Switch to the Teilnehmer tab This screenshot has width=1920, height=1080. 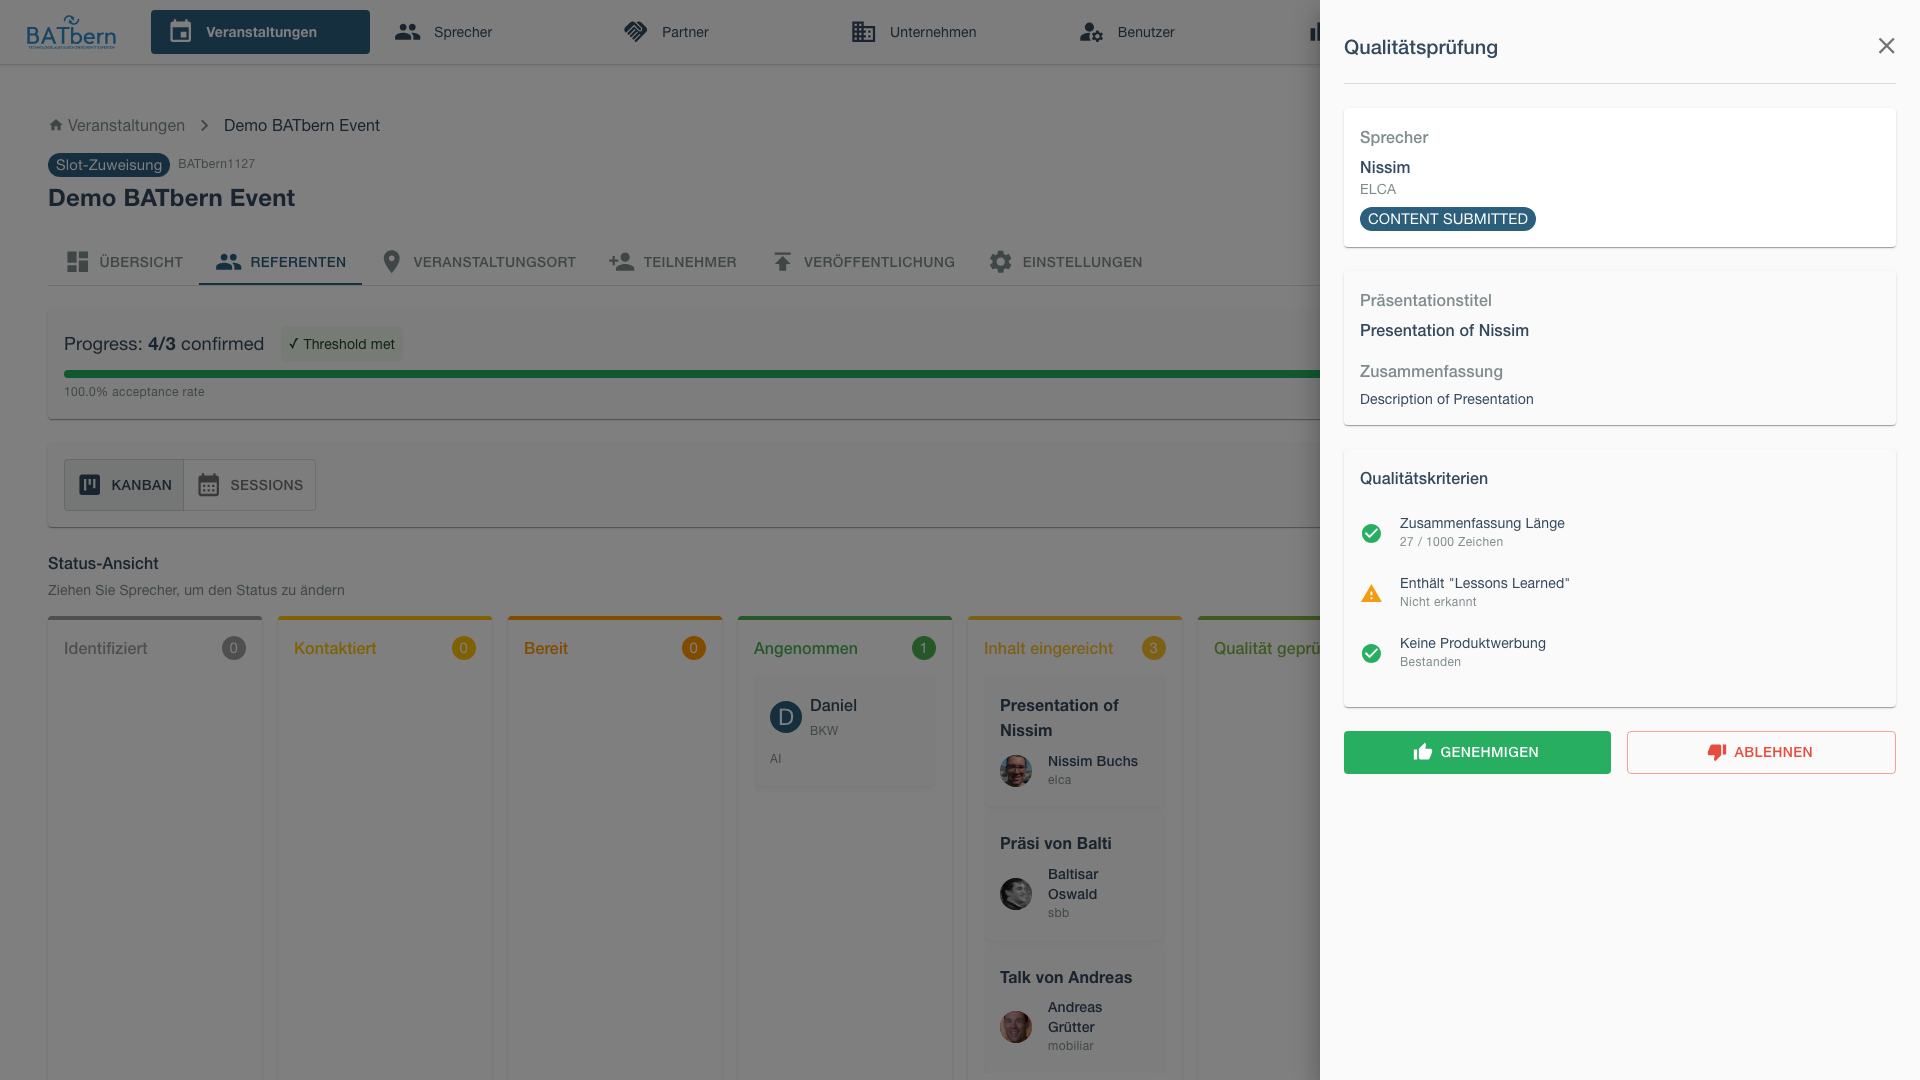672,262
